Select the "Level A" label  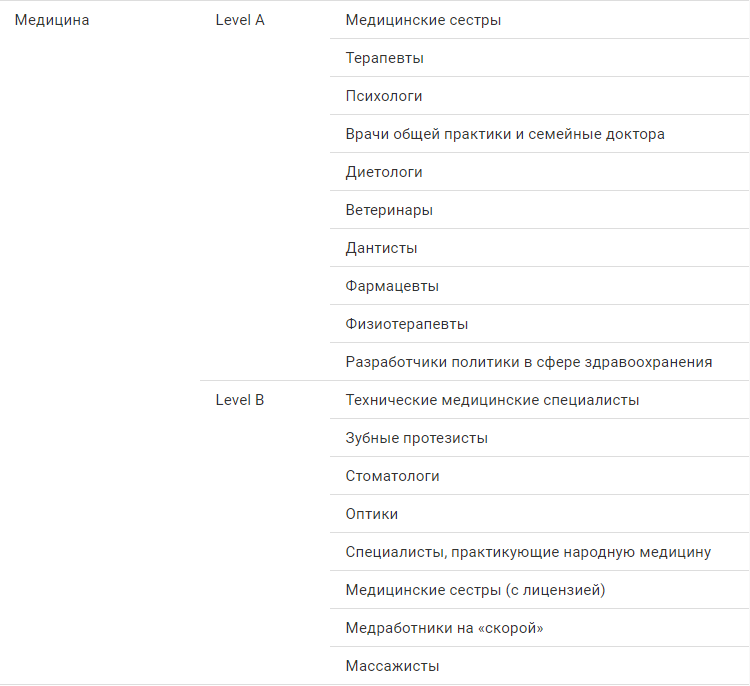click(240, 20)
